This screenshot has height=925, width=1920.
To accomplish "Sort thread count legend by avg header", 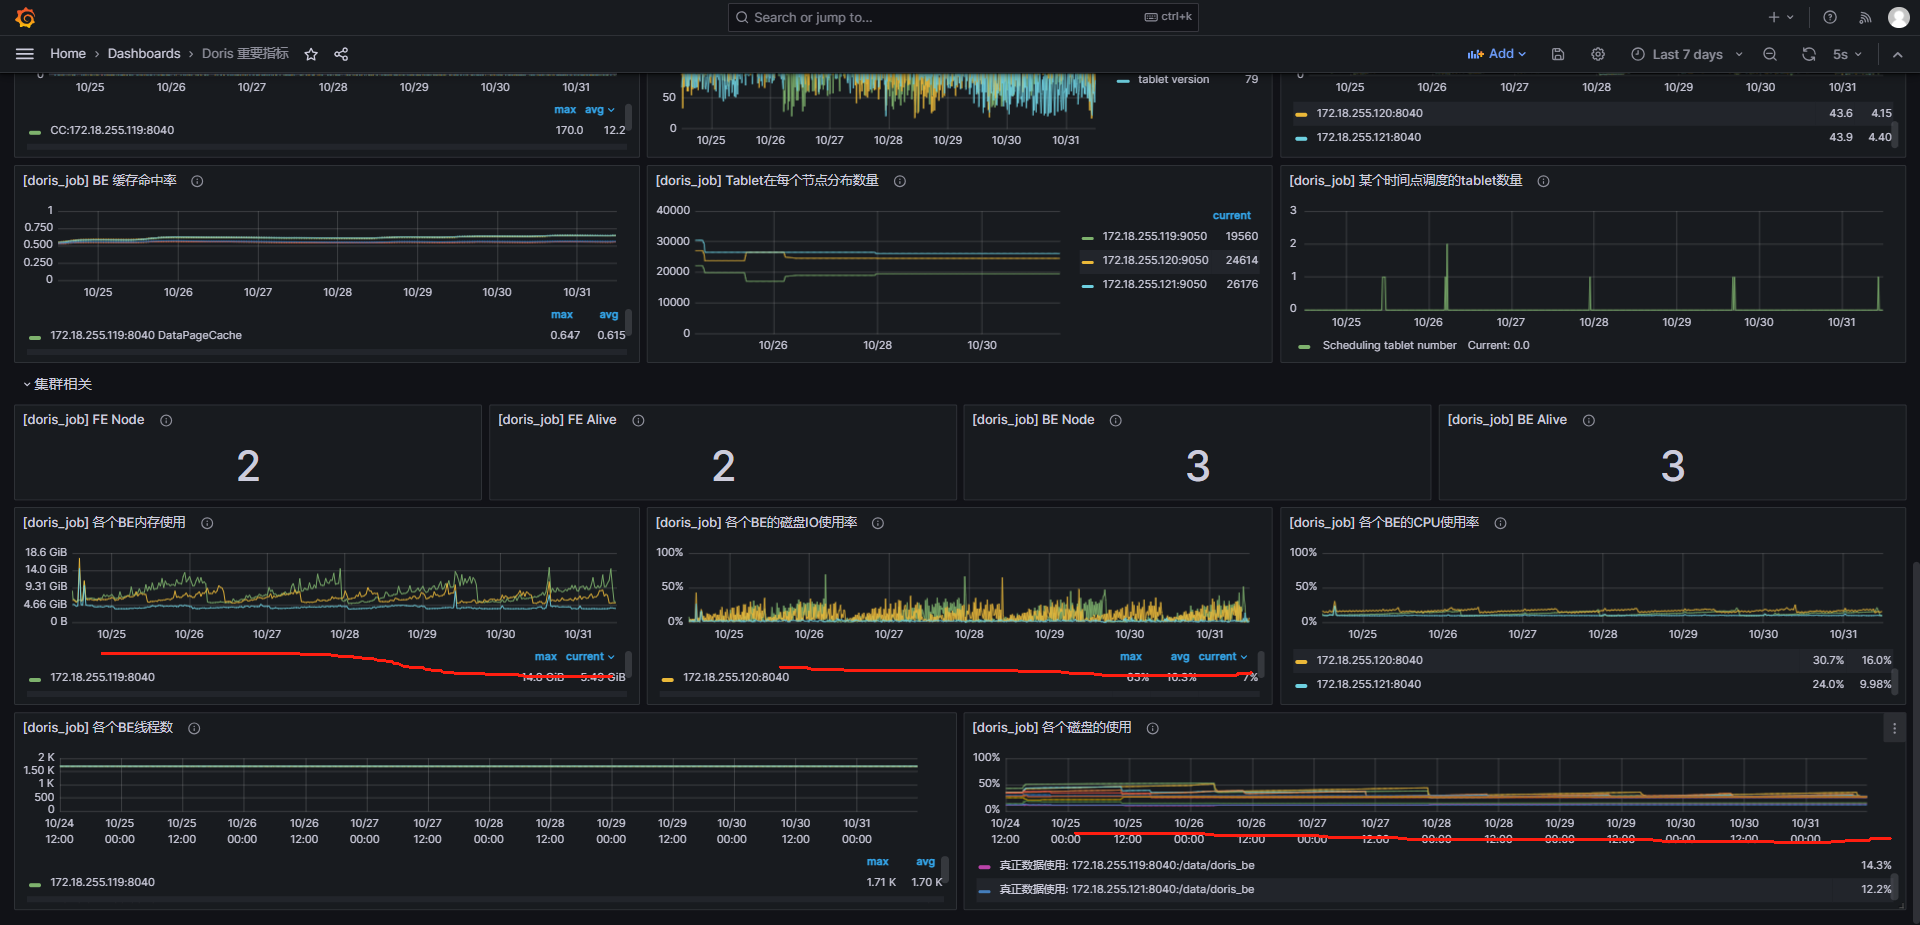I will (925, 862).
